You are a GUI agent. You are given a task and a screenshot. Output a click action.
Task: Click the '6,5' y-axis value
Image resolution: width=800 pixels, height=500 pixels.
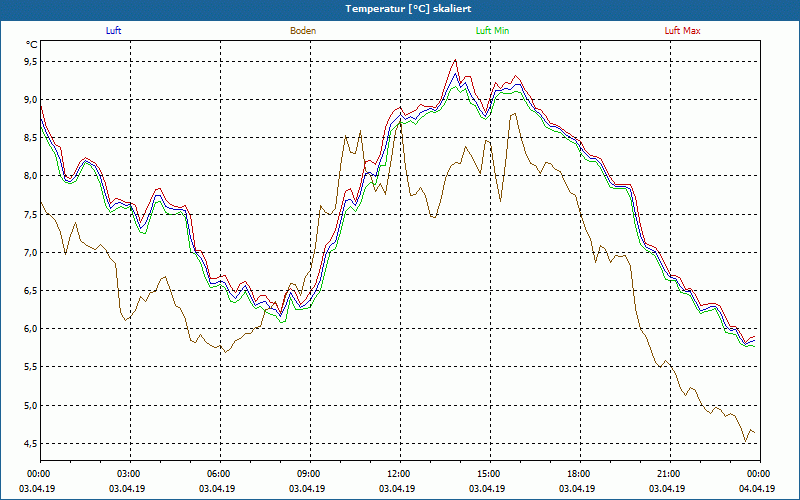point(31,291)
